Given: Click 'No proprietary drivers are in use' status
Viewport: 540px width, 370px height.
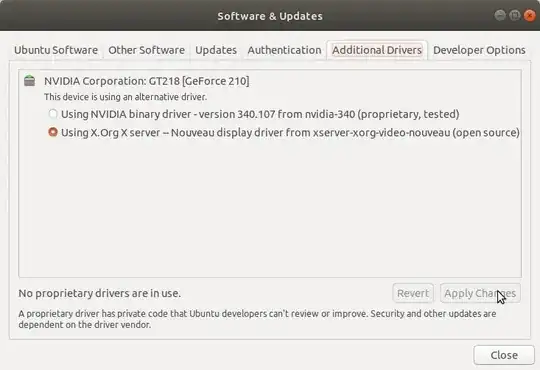Looking at the screenshot, I should pyautogui.click(x=100, y=293).
